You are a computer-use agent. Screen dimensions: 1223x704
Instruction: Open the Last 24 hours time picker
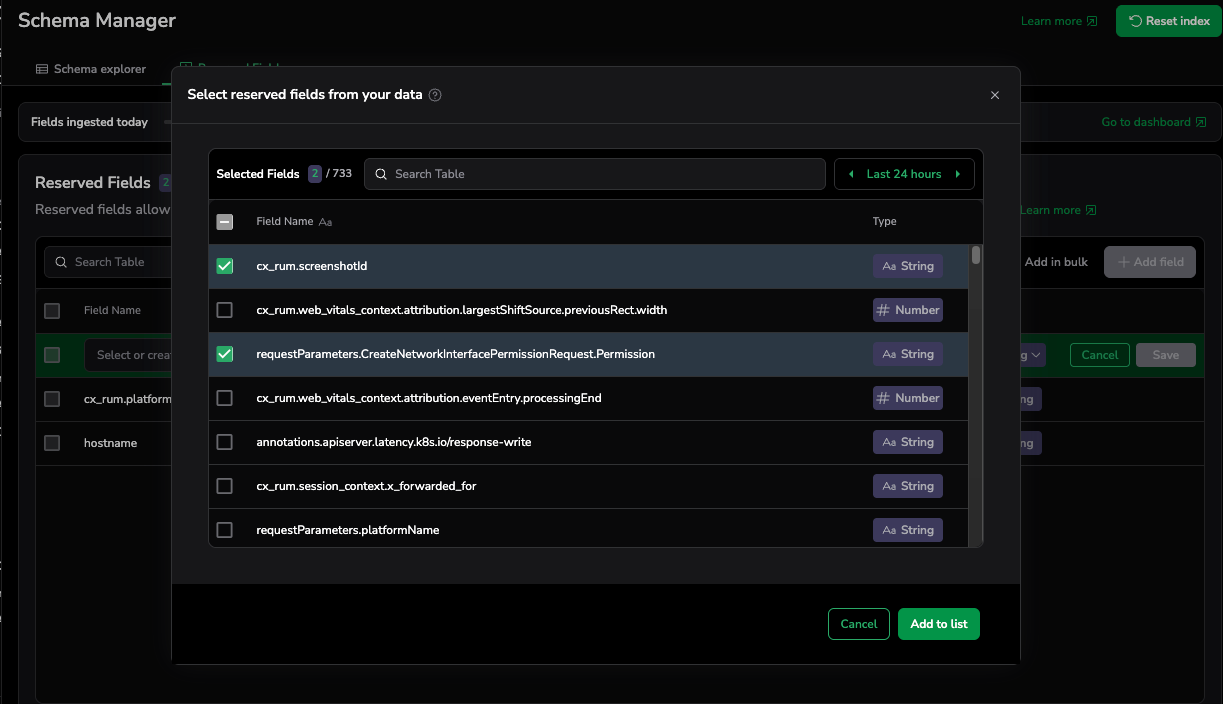(904, 174)
